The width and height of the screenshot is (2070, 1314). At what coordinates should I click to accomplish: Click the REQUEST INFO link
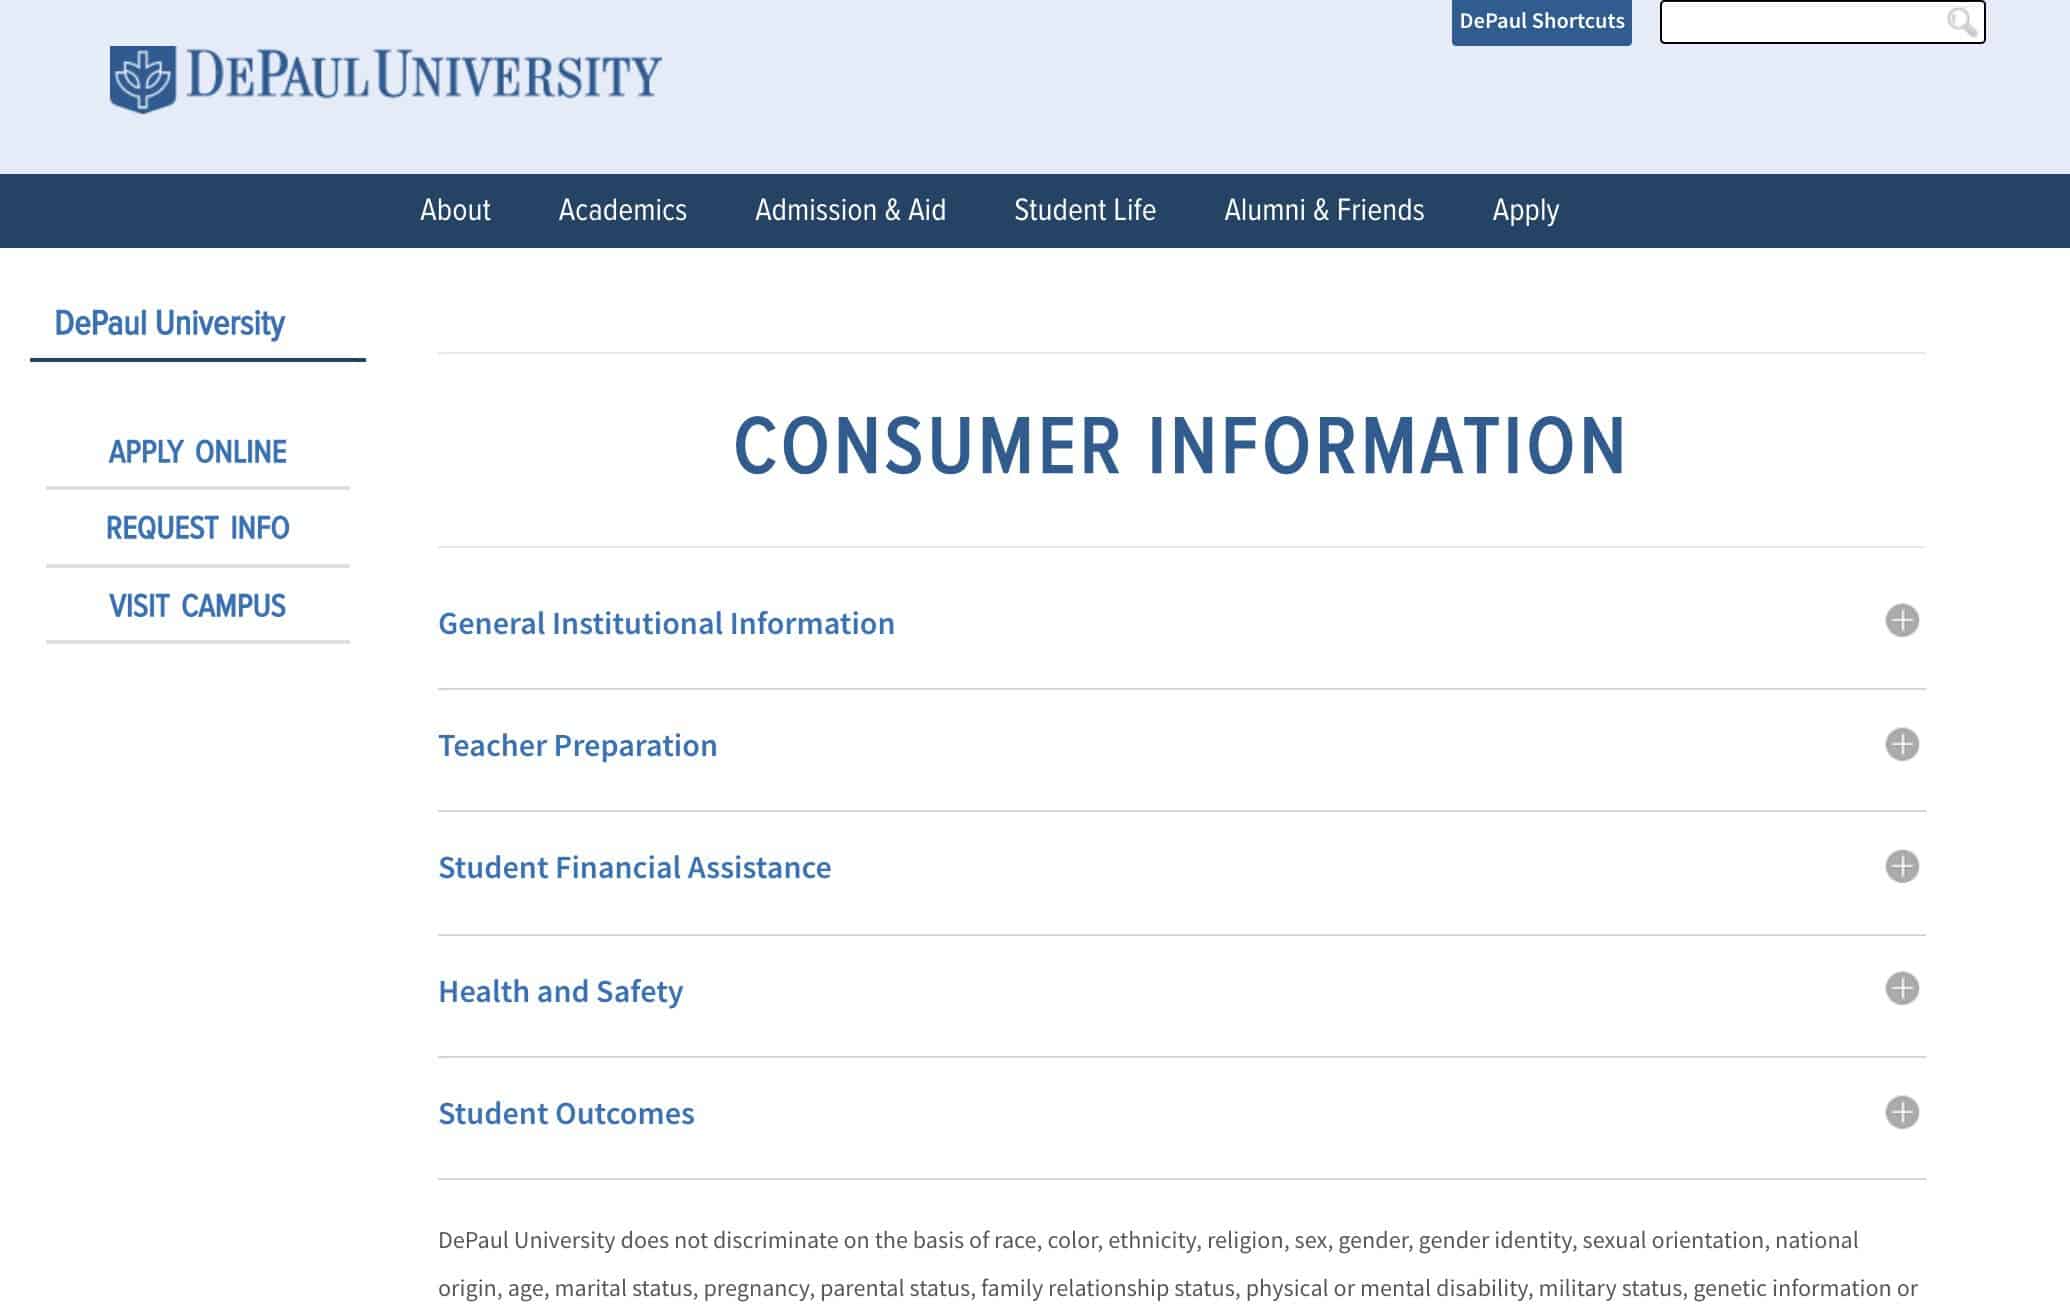pos(198,528)
